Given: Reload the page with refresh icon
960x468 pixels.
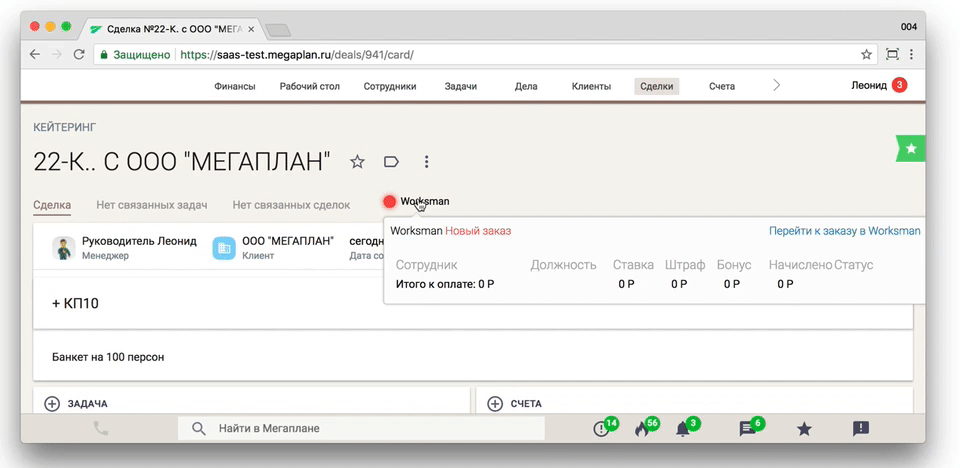Looking at the screenshot, I should 78,55.
